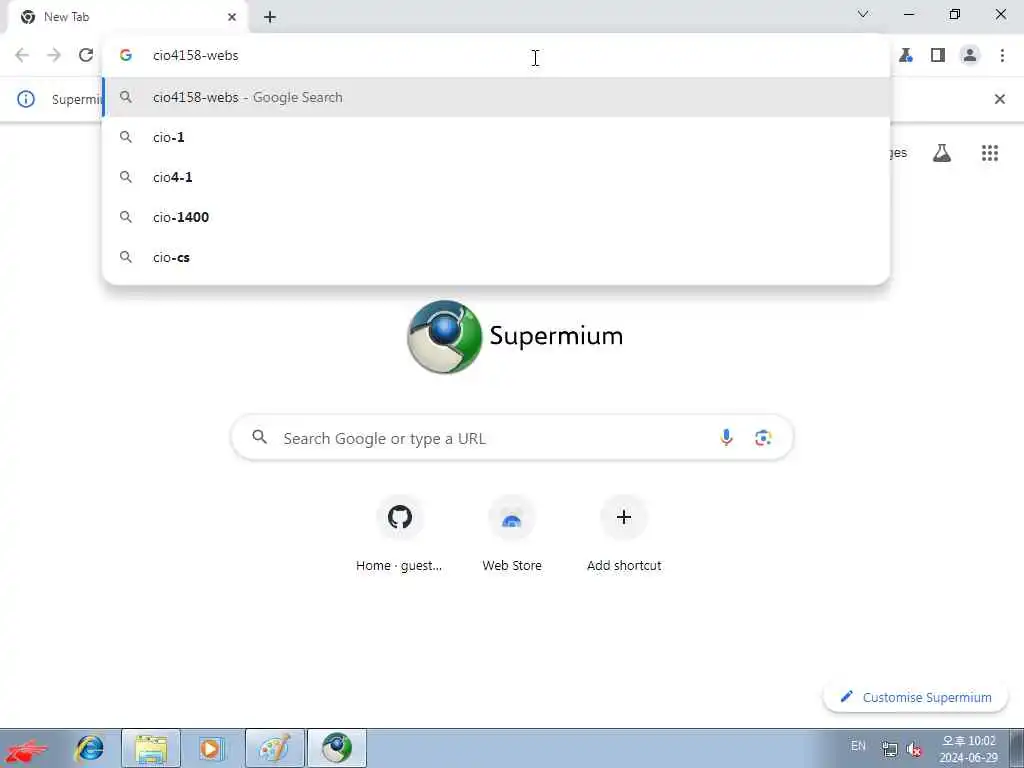Viewport: 1024px width, 768px height.
Task: Close the New Tab tab
Action: [x=232, y=17]
